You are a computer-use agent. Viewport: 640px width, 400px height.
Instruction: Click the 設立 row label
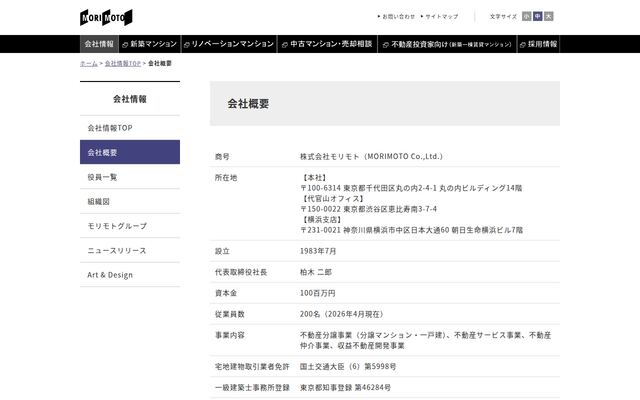[x=222, y=251]
